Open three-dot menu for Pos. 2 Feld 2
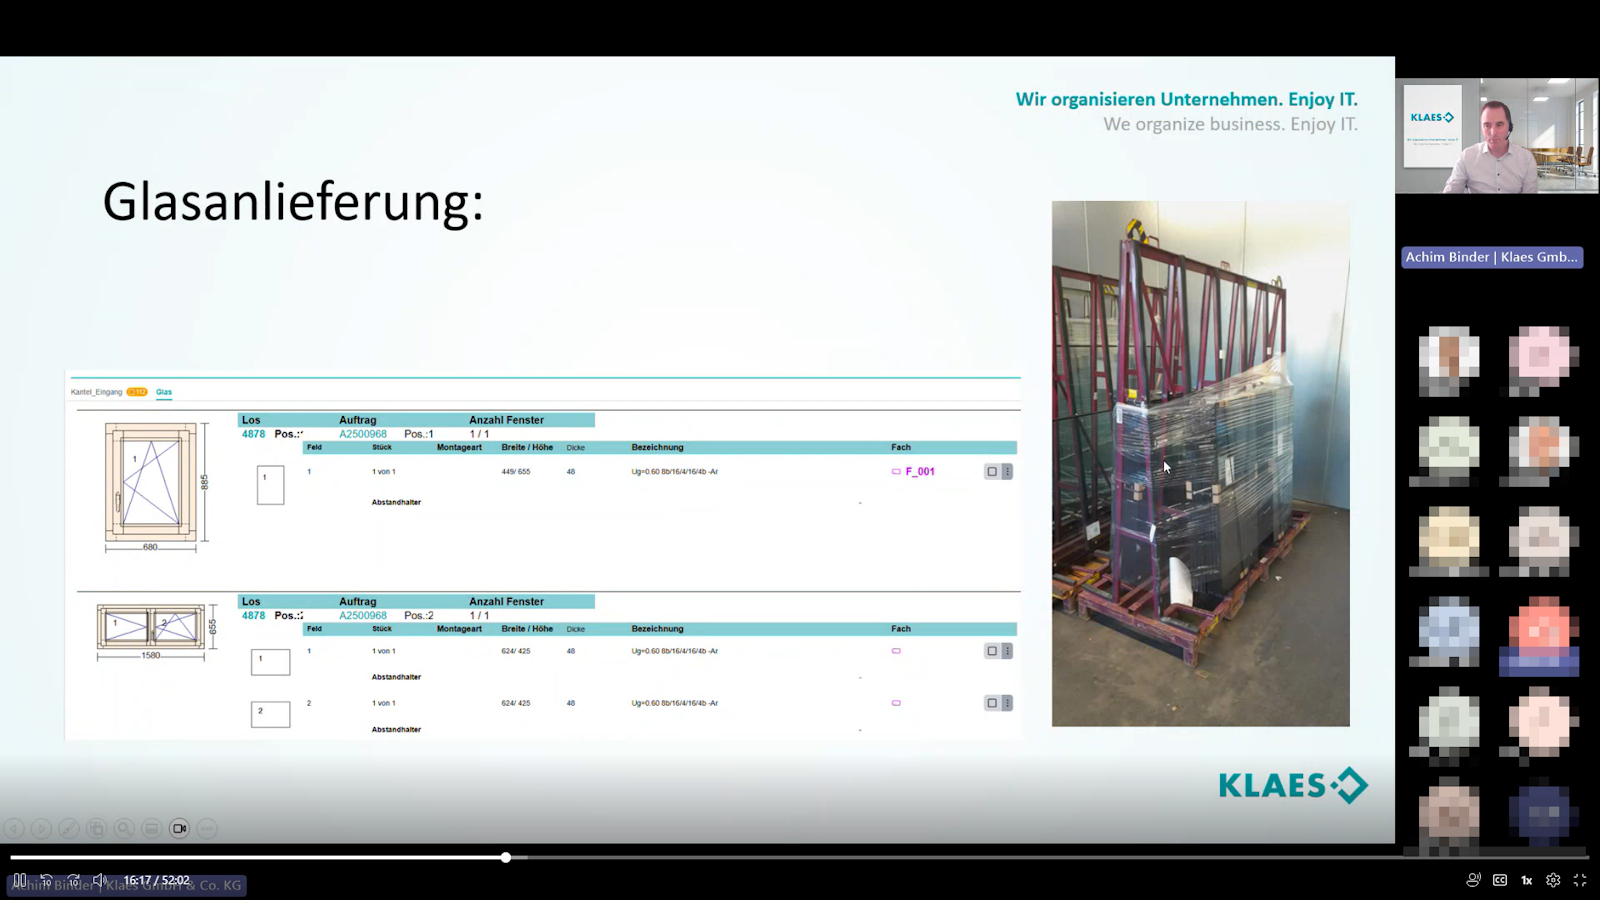Screen dimensions: 1600x900 [1007, 703]
